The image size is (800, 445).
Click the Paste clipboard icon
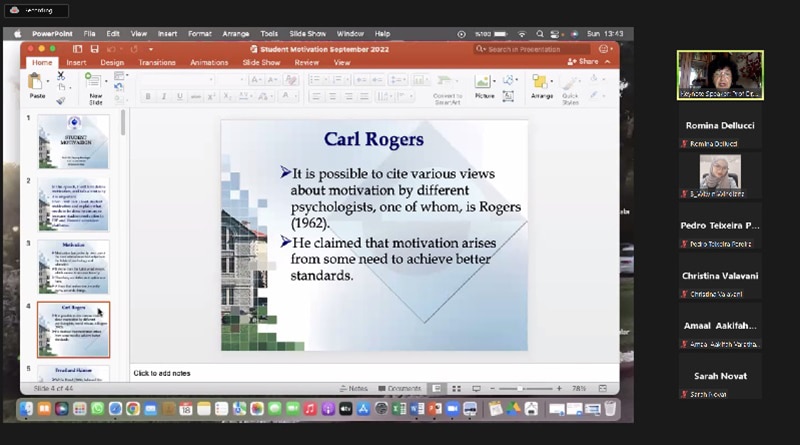pos(37,83)
